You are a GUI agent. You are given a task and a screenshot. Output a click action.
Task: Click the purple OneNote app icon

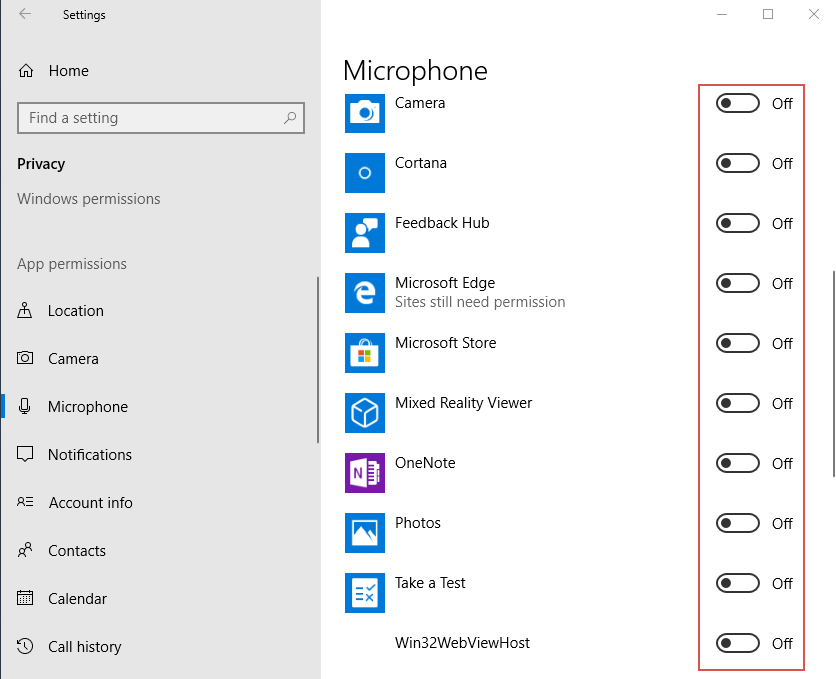click(x=365, y=473)
